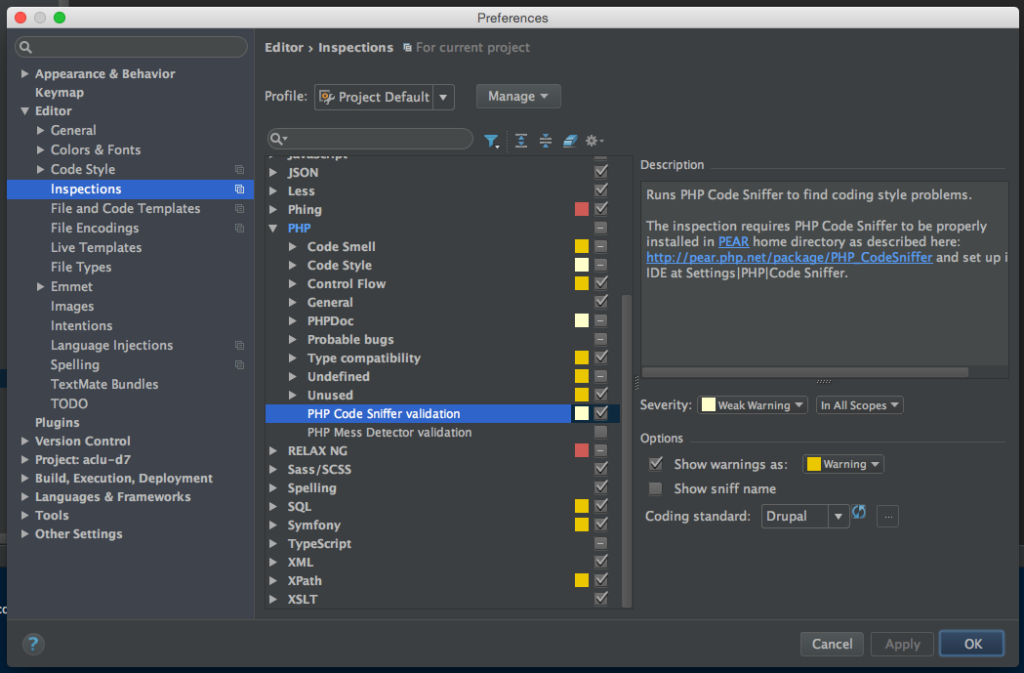Click the eraser reset-to-empty icon
This screenshot has width=1024, height=673.
570,141
